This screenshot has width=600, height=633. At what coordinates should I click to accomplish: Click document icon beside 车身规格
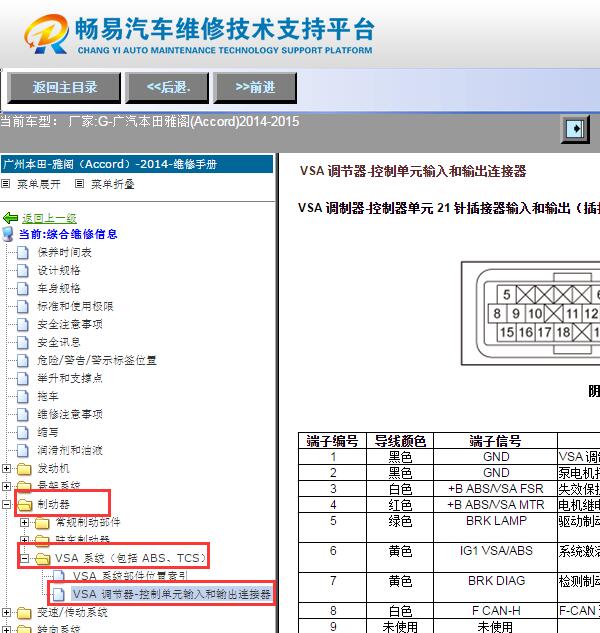[23, 288]
